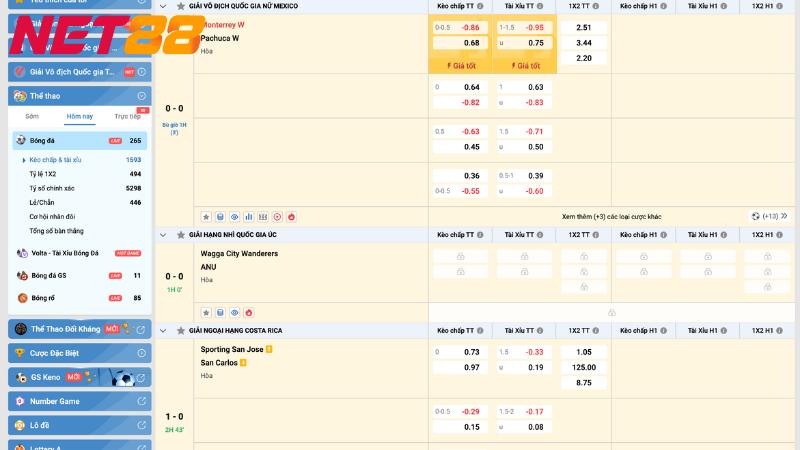Click the Bóng rổ basketball icon
The image size is (800, 450).
point(21,298)
